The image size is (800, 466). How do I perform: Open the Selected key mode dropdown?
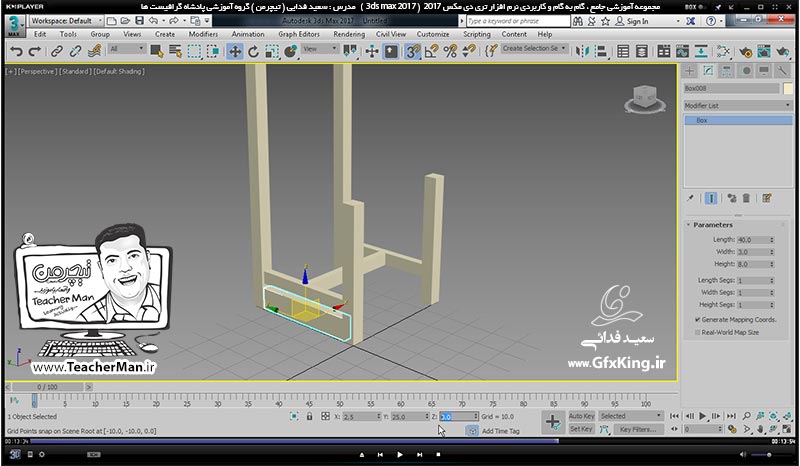631,416
